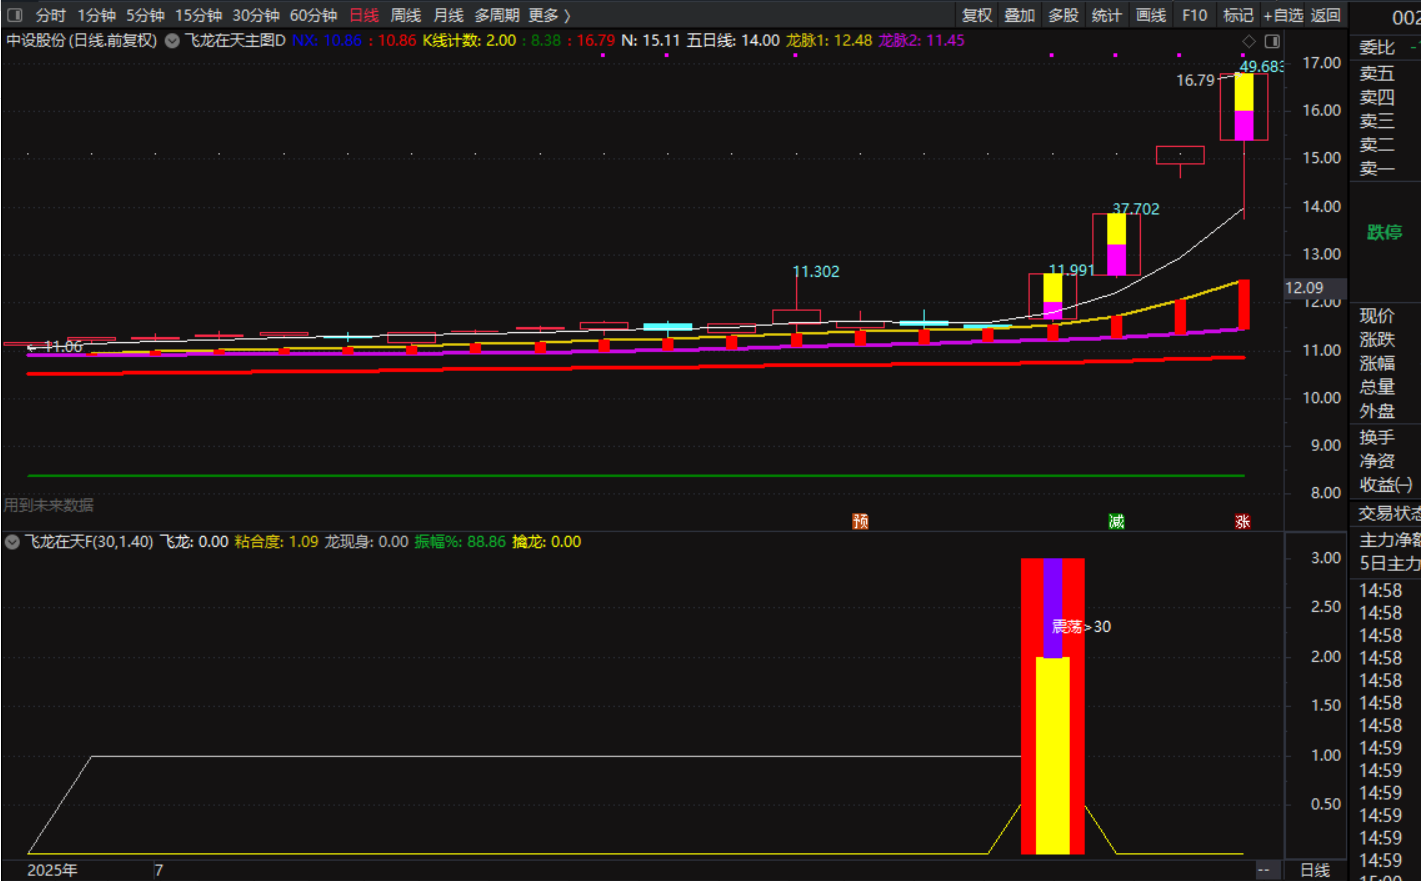Switch to 周线 weekly chart tab
This screenshot has height=881, width=1421.
(405, 15)
